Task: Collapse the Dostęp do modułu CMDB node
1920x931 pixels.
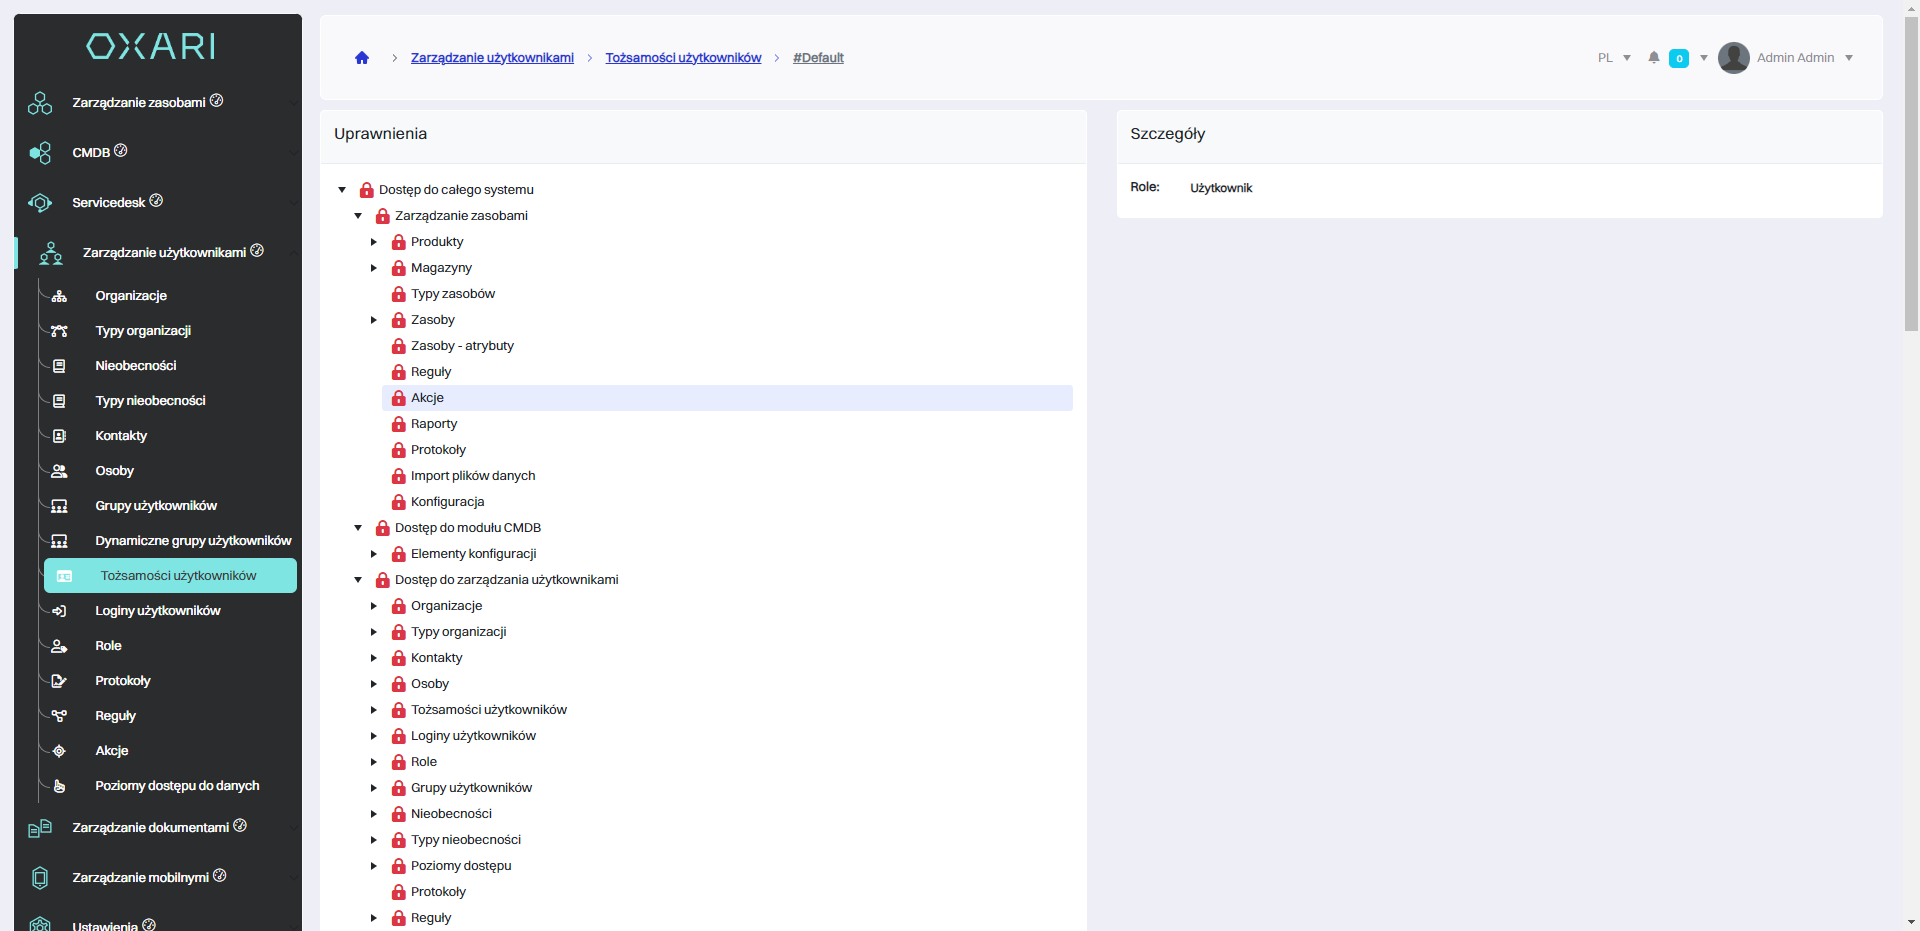Action: click(358, 528)
